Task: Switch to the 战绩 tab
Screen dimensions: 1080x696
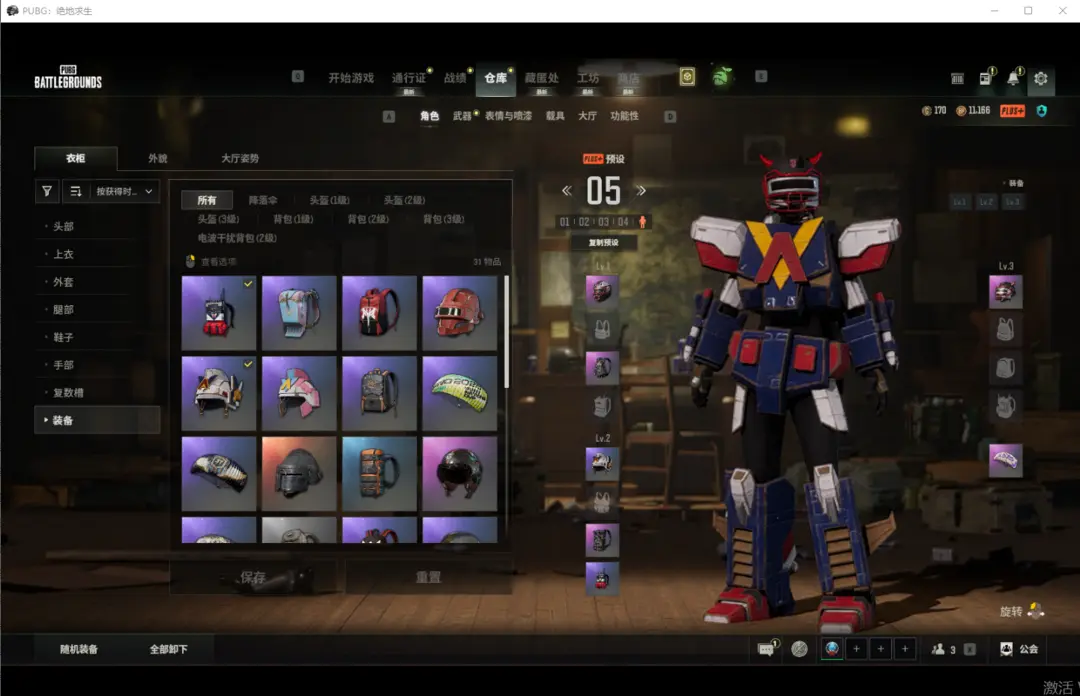Action: 455,78
